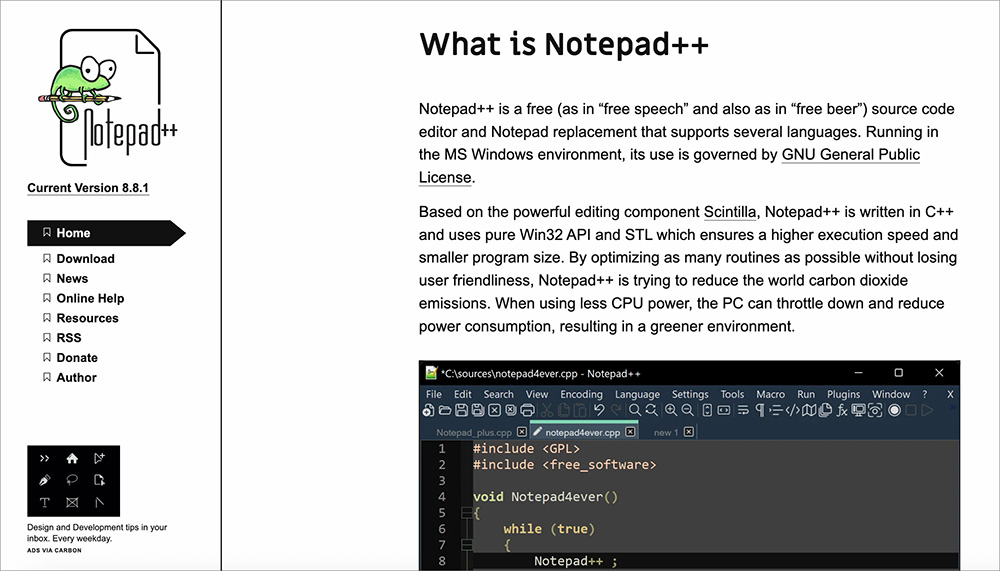Click the Notepad++ title bar app icon

(x=432, y=373)
